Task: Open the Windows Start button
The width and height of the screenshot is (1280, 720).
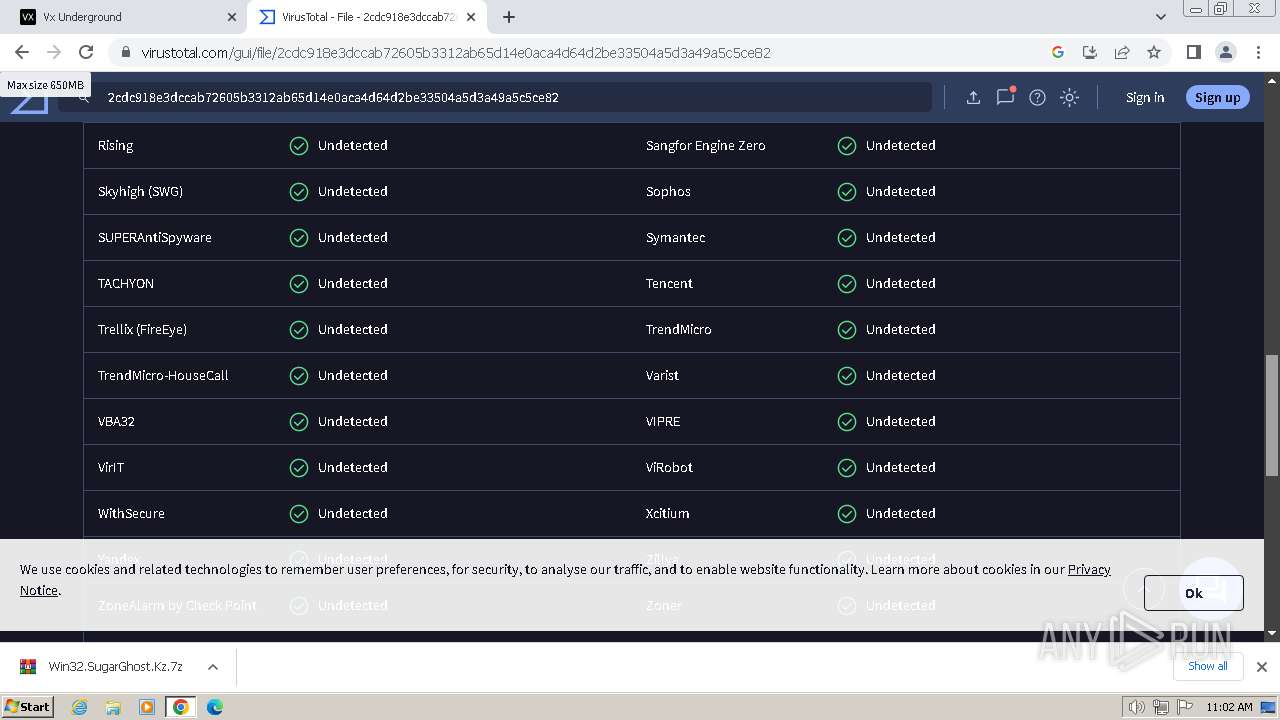Action: click(27, 706)
